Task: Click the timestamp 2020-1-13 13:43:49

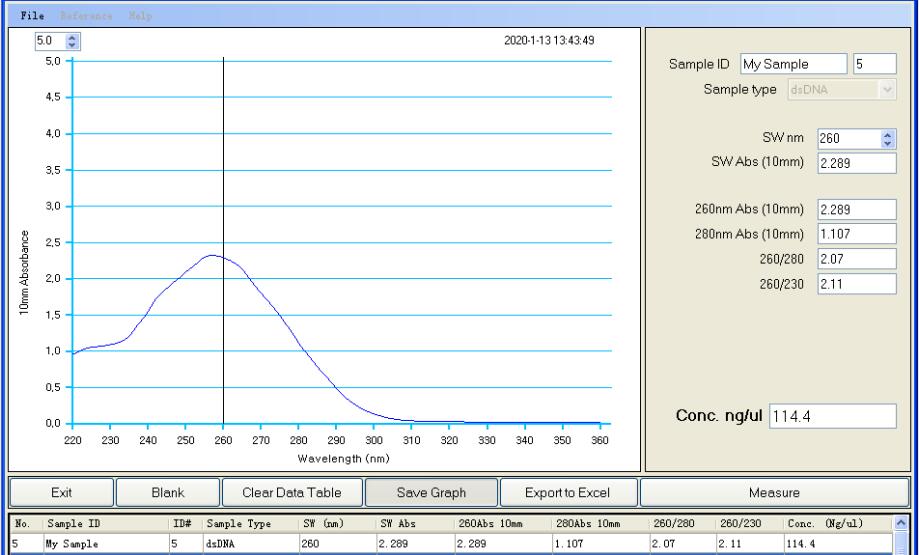Action: [549, 40]
